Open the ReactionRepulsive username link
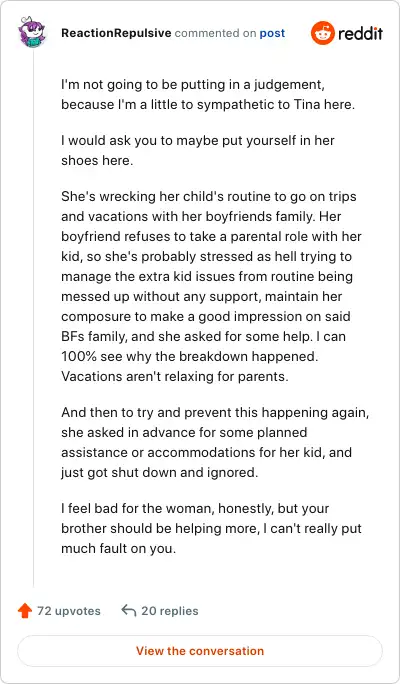400x684 pixels. [x=116, y=33]
